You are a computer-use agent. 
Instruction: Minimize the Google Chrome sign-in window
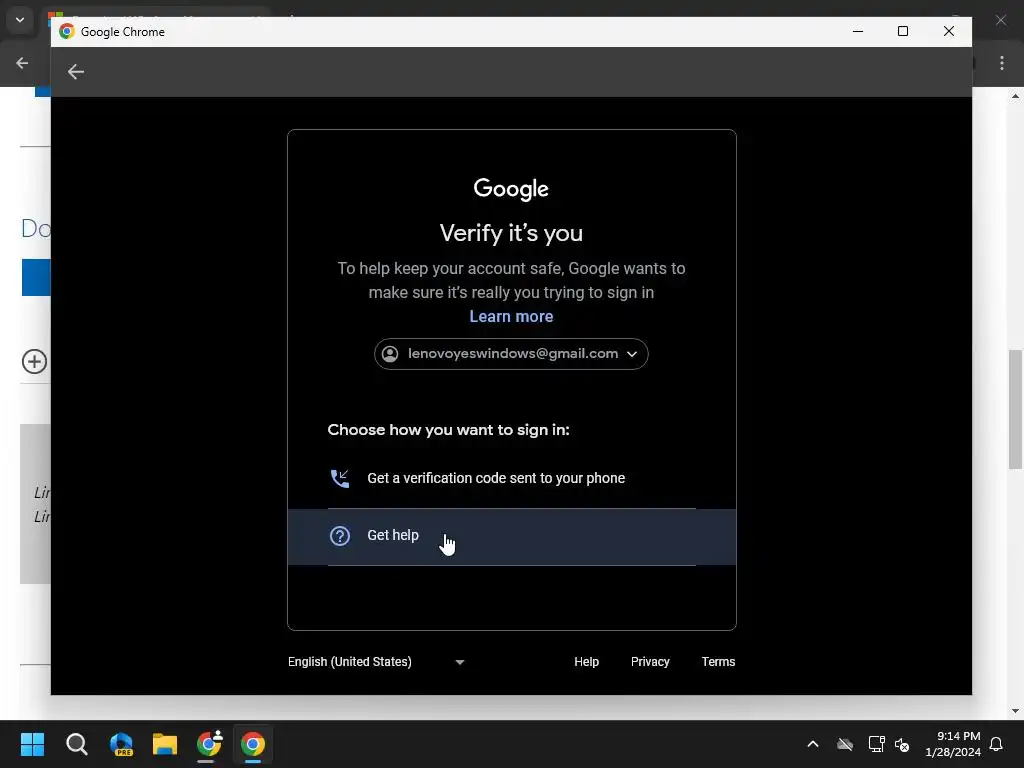[x=858, y=31]
